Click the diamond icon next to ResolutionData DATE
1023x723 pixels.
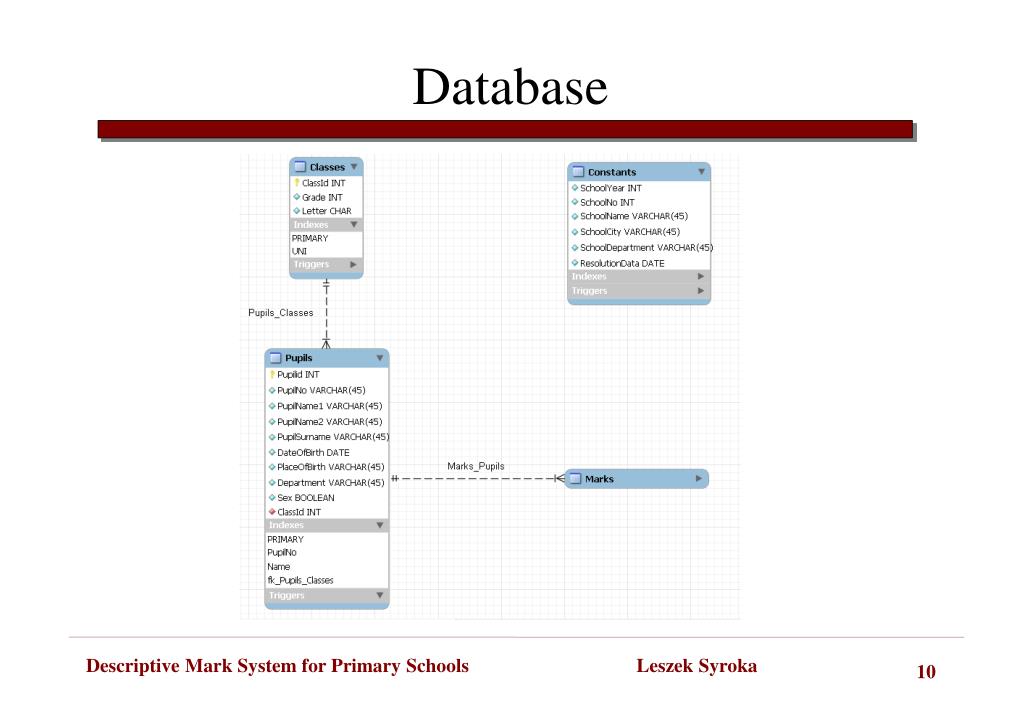click(x=575, y=263)
